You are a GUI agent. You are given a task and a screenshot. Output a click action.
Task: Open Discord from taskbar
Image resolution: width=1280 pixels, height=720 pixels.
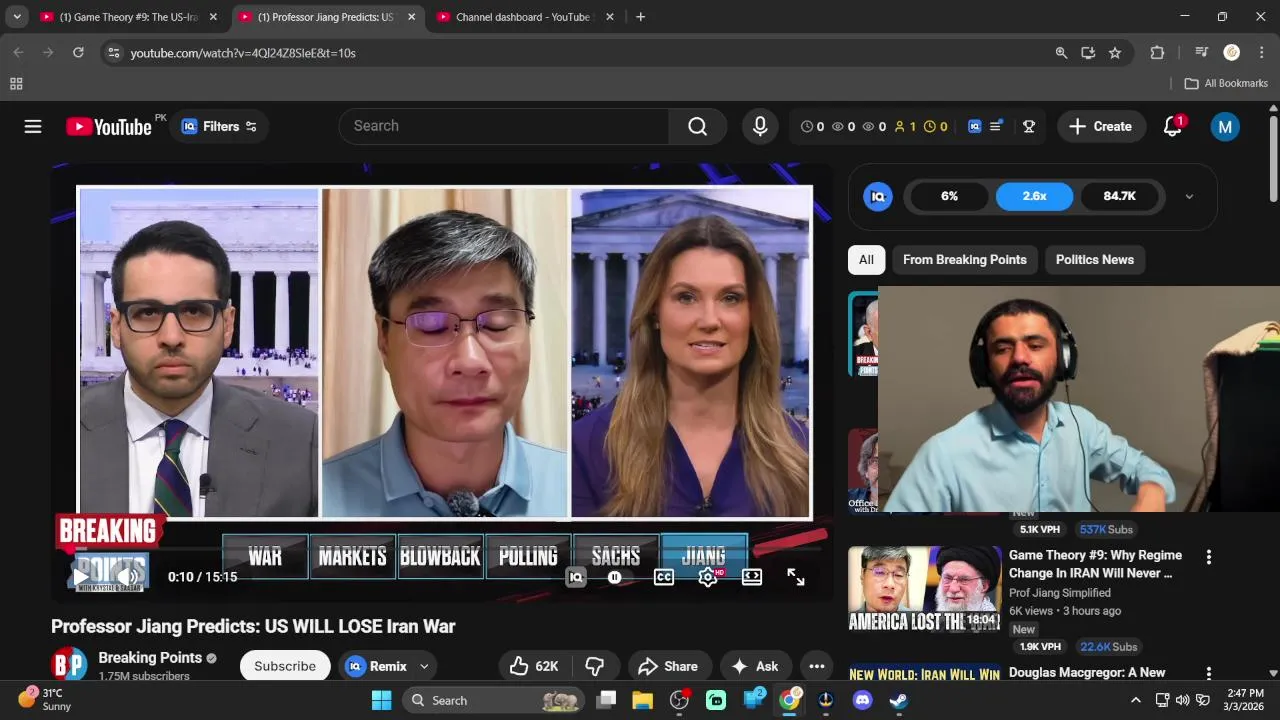(862, 700)
